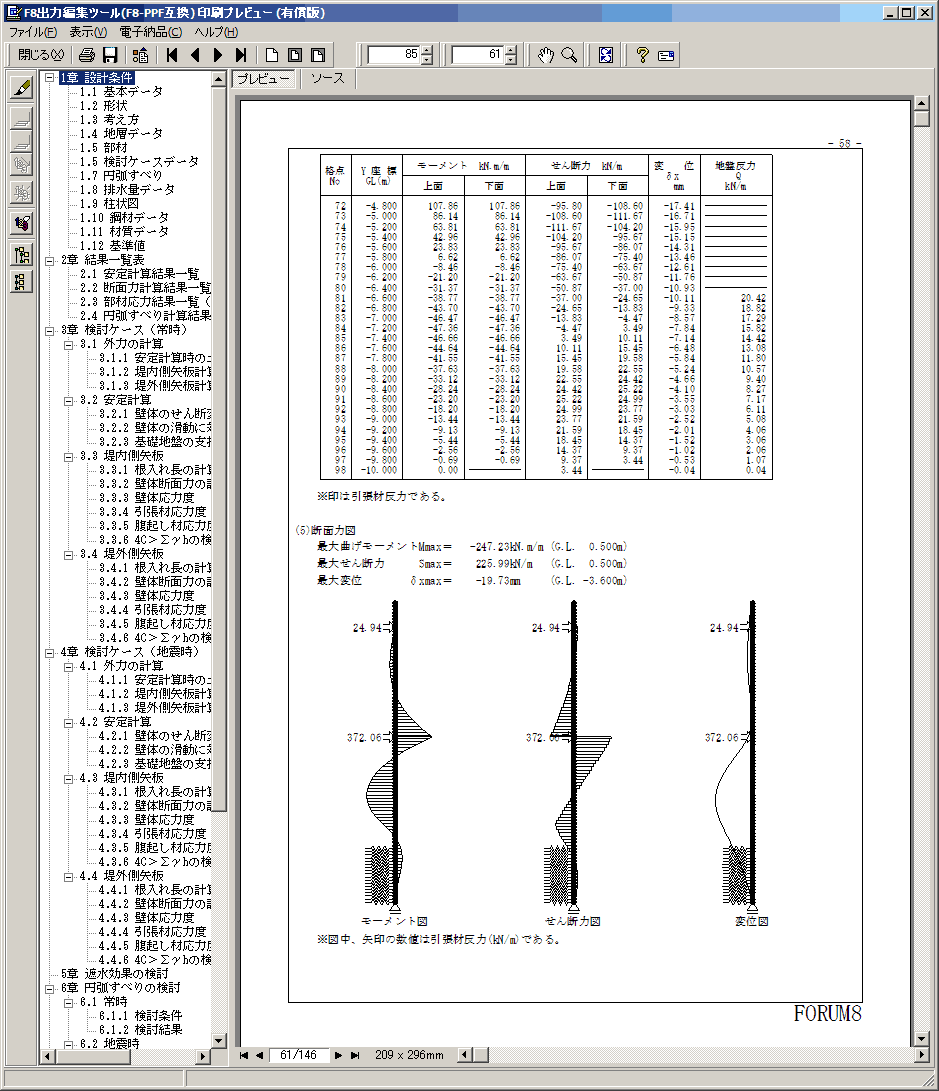This screenshot has height=1091, width=939.
Task: Open the ファイル(F) menu
Action: [33, 32]
